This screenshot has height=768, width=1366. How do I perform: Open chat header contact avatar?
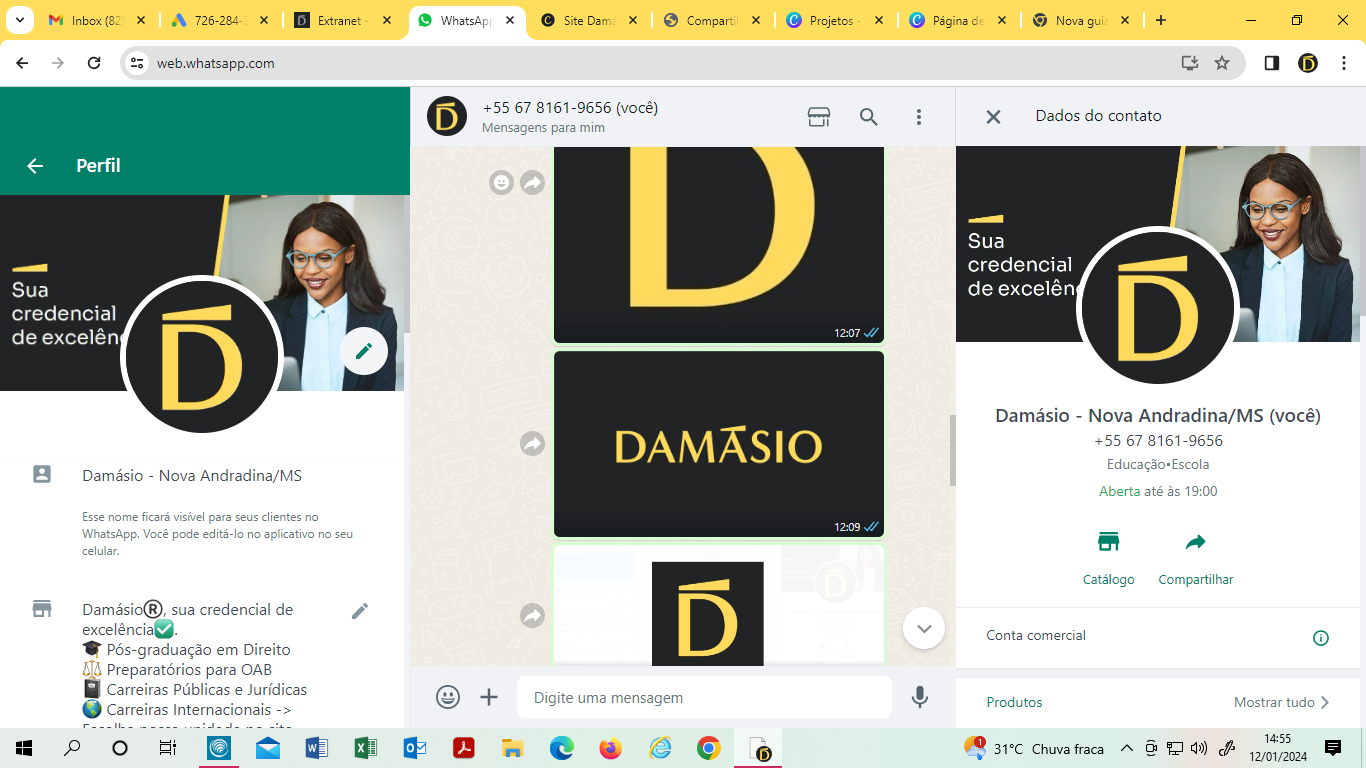point(447,117)
